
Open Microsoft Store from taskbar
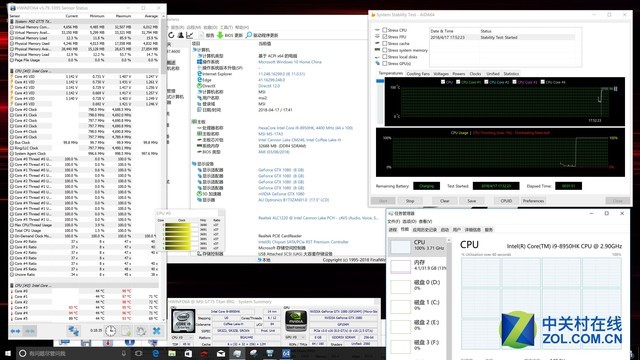coord(188,353)
